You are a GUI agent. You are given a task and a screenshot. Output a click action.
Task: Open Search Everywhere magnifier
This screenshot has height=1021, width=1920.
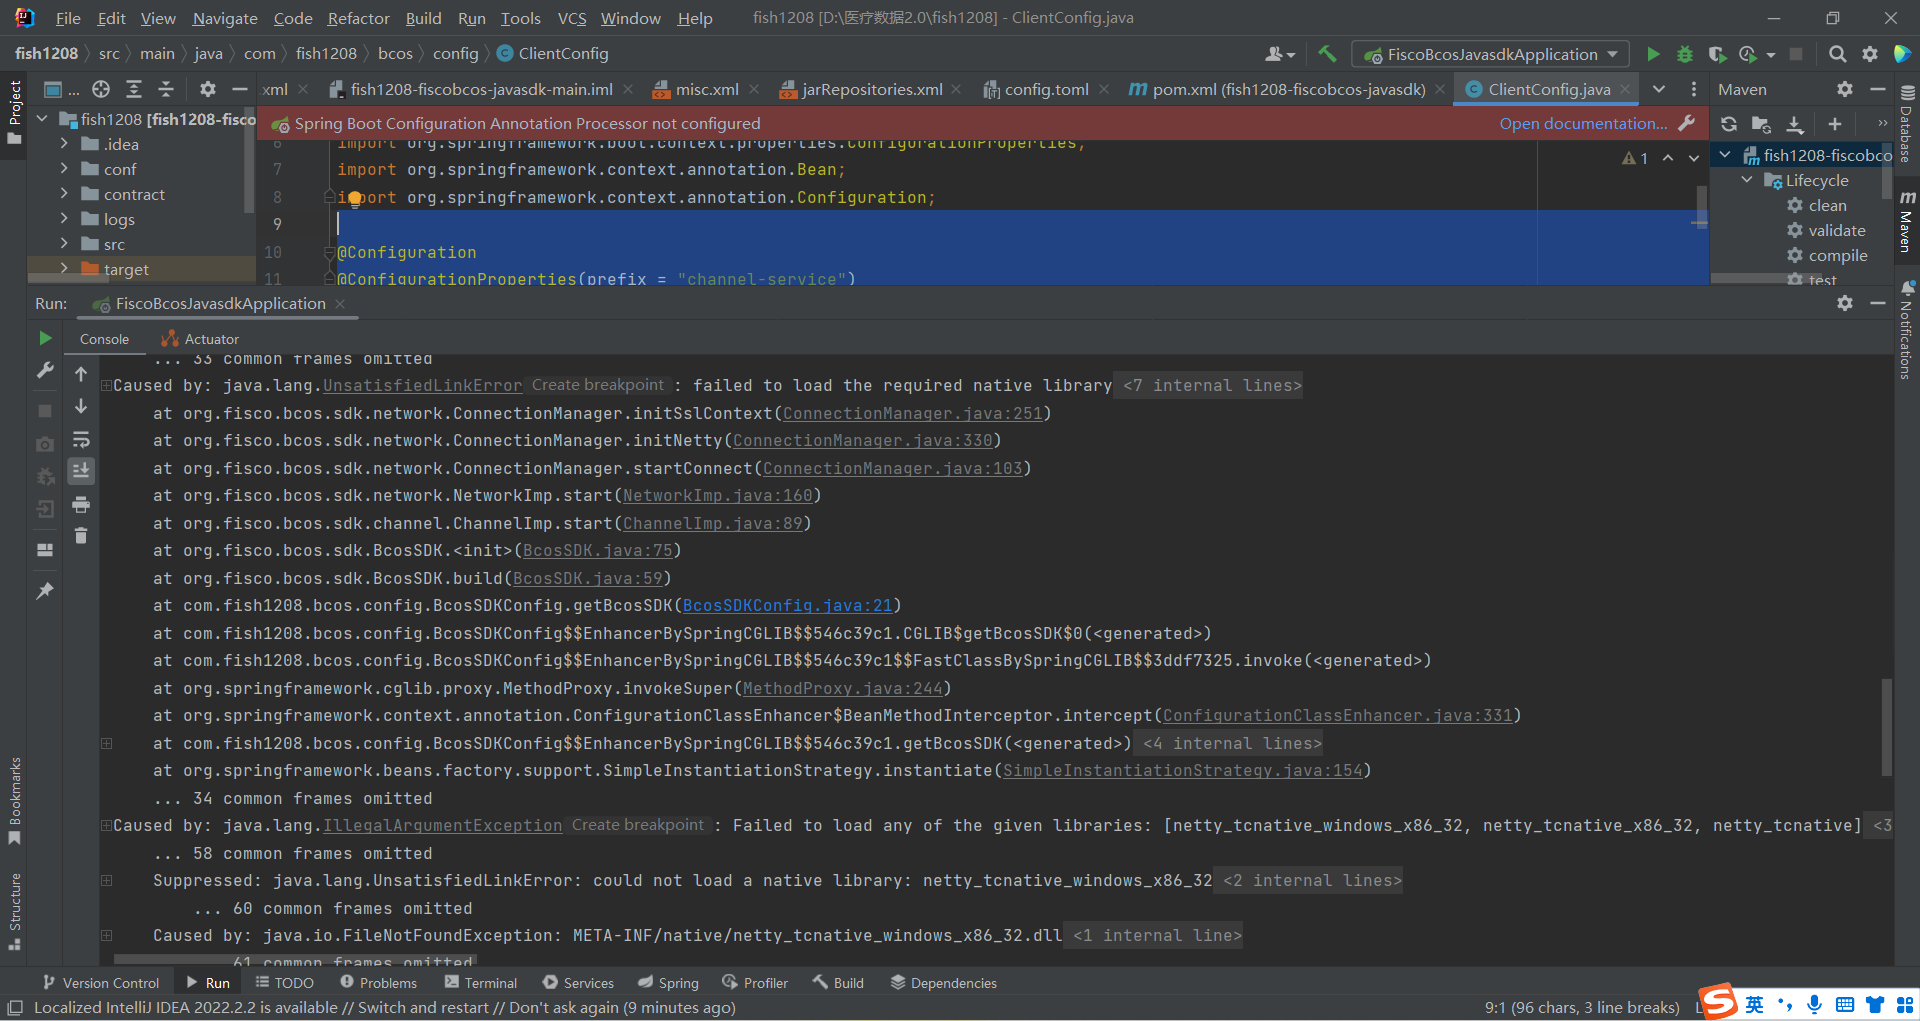(1838, 54)
